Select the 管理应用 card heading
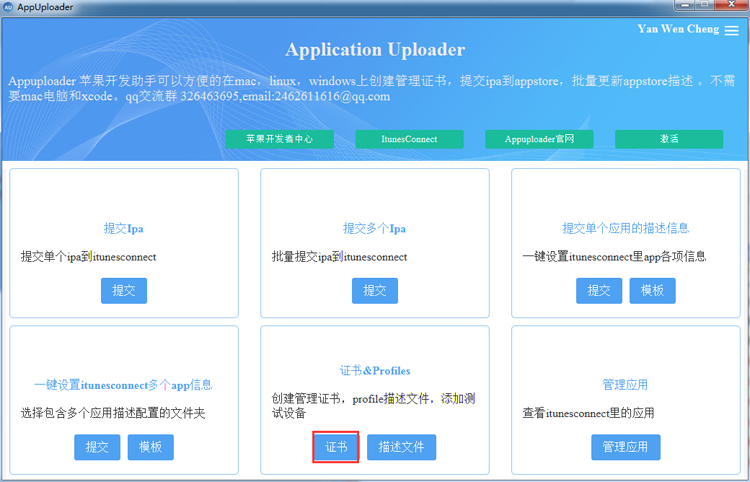The height and width of the screenshot is (482, 750). (x=625, y=385)
